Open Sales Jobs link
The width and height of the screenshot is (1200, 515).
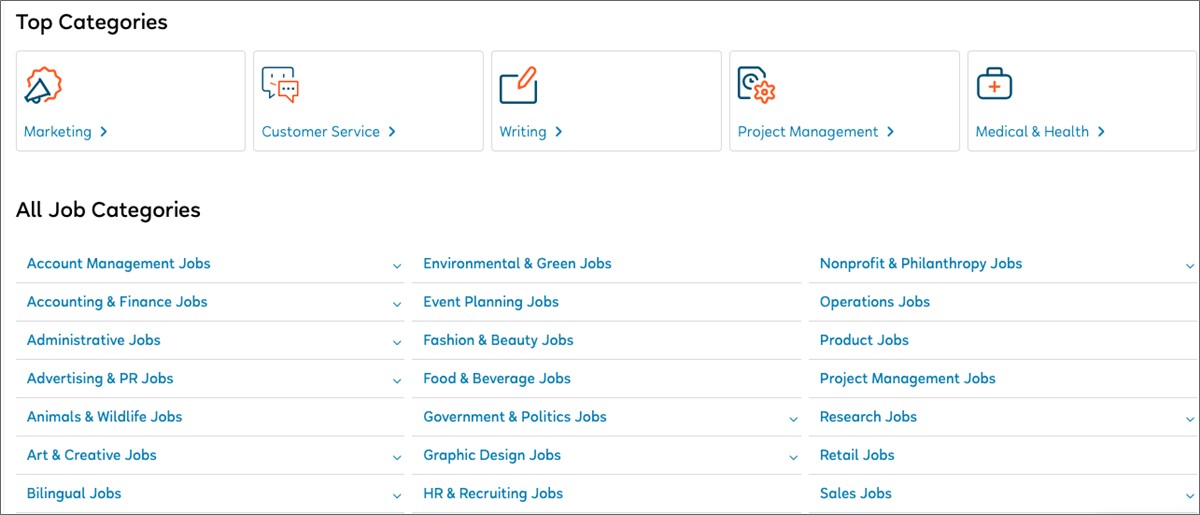[x=856, y=493]
